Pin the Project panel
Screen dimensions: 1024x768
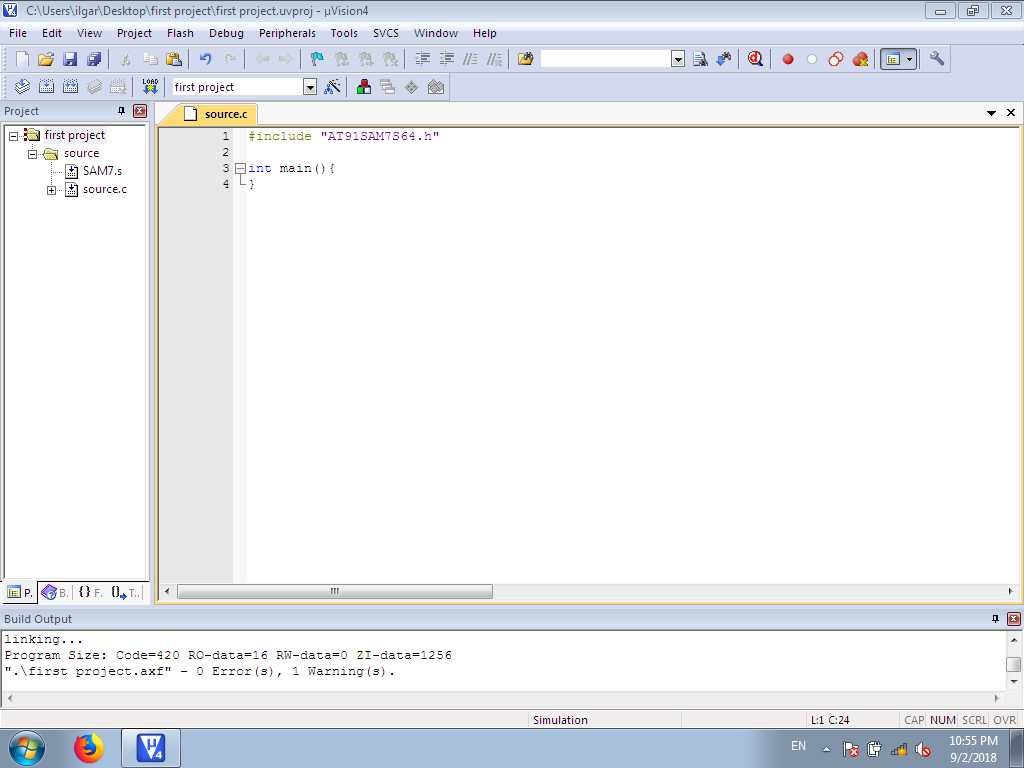[x=122, y=111]
